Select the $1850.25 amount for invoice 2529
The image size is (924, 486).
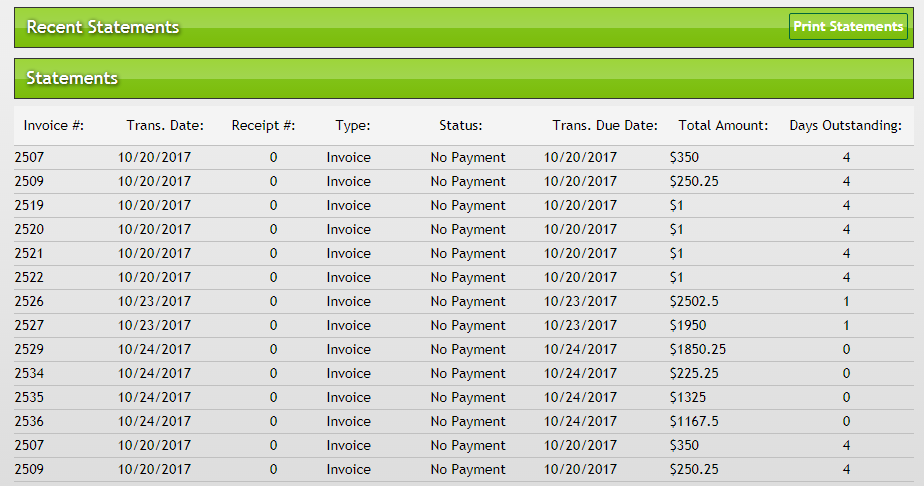point(696,350)
